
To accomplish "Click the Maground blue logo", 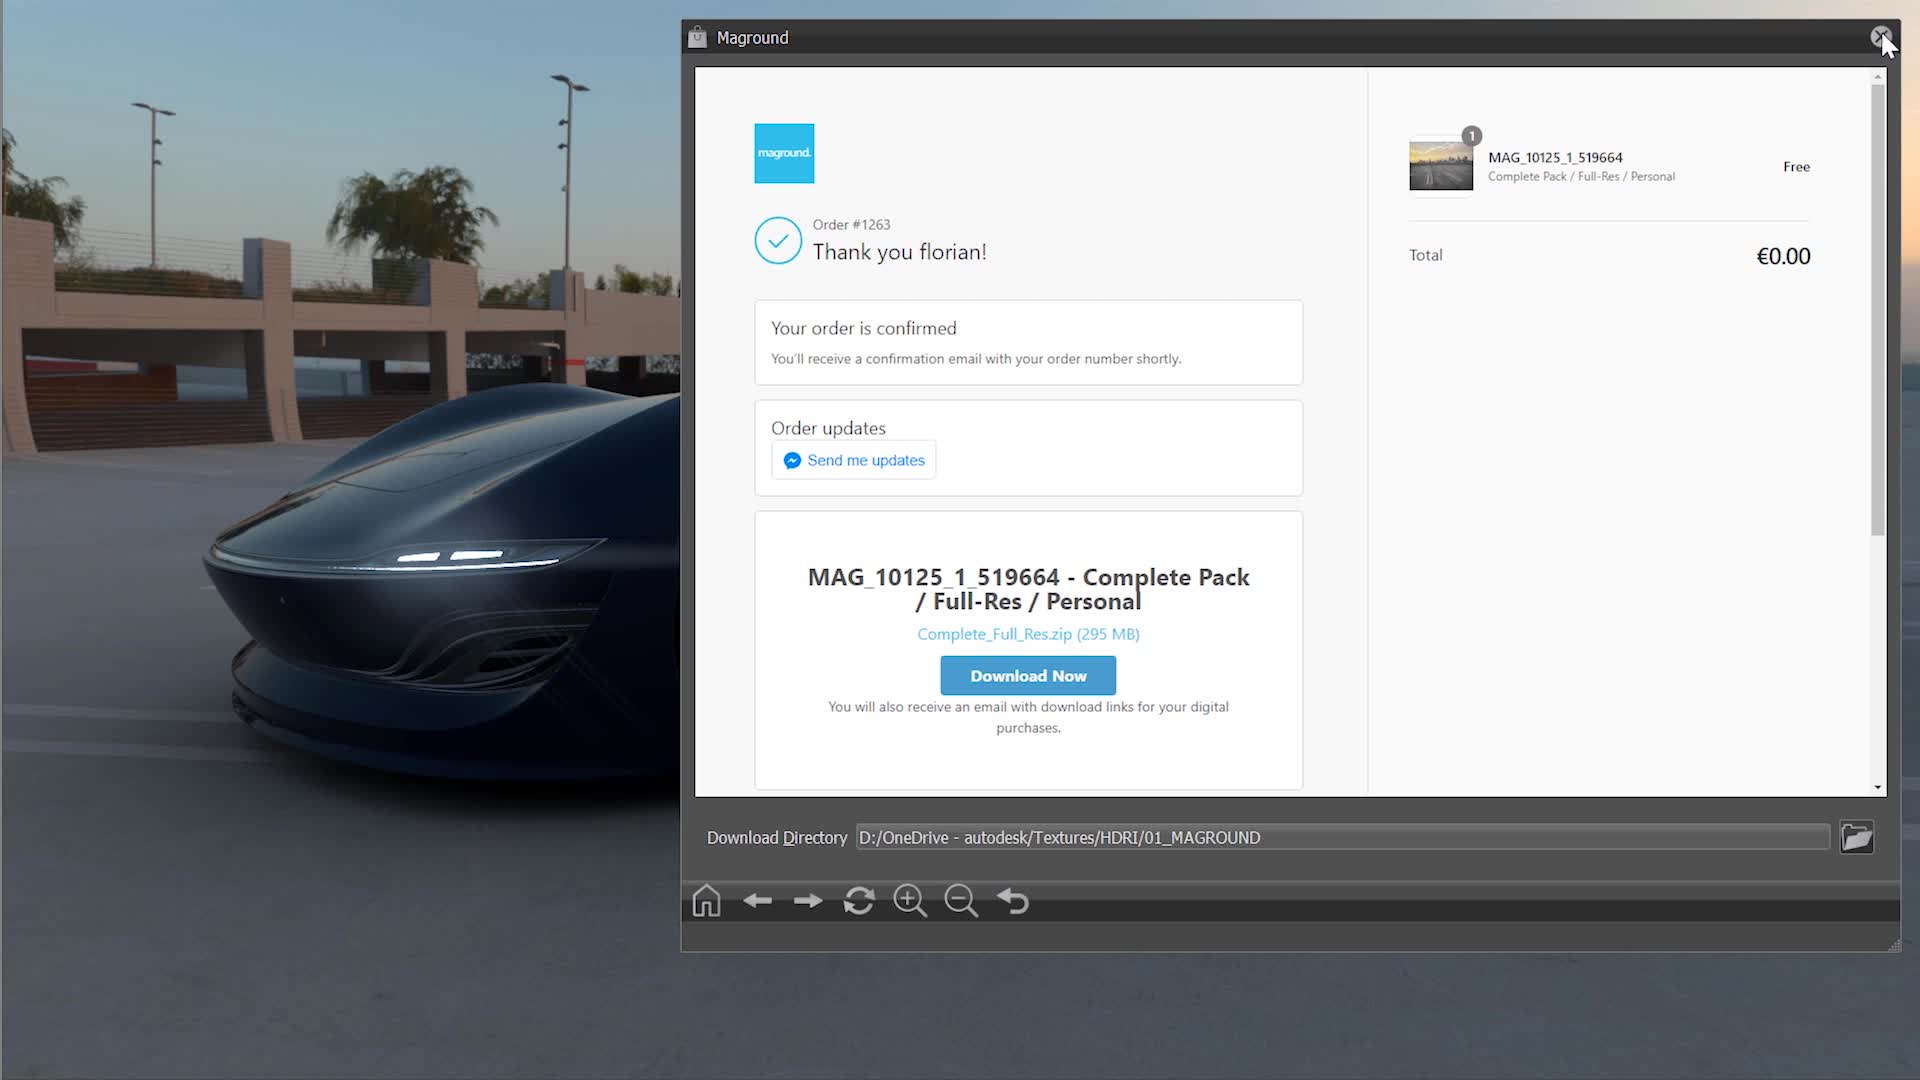I will pos(784,153).
